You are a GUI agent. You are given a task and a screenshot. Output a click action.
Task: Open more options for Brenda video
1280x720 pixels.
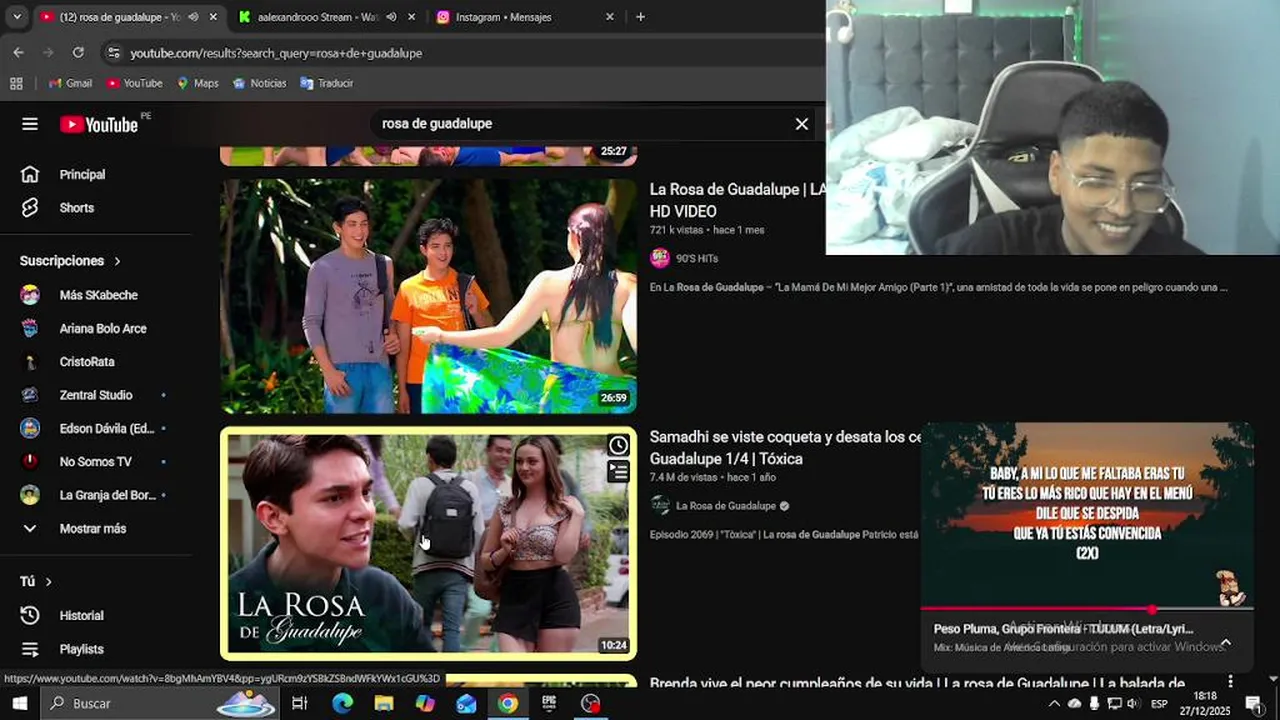coord(1231,683)
